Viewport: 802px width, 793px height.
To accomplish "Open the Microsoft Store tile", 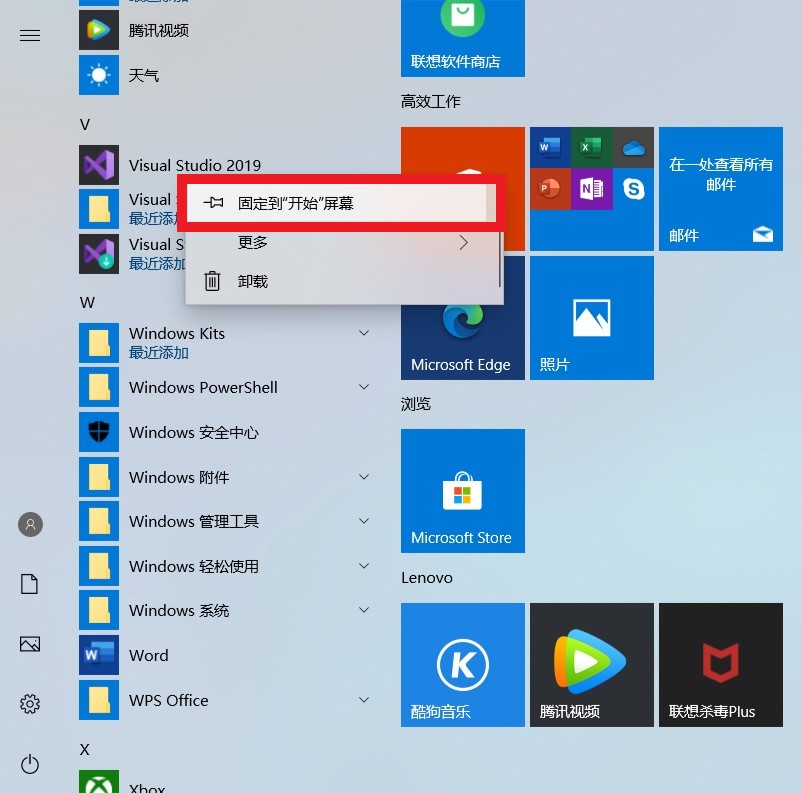I will [x=462, y=491].
